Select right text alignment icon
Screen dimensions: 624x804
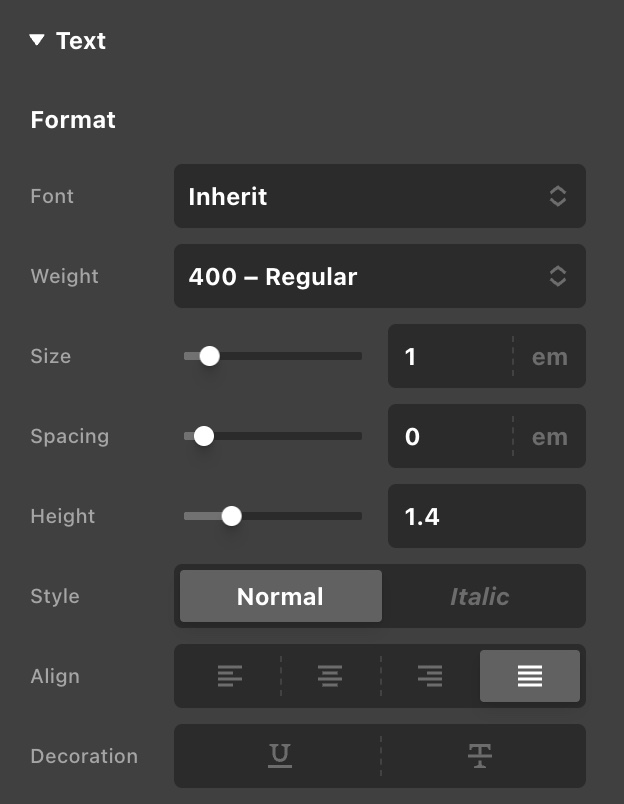coord(430,677)
